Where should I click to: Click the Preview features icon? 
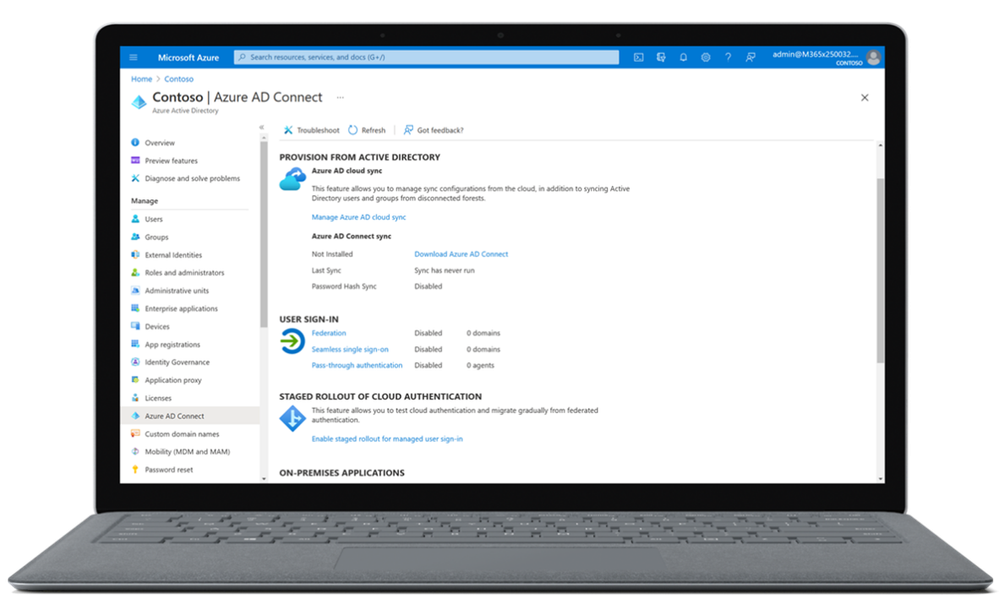[x=135, y=161]
